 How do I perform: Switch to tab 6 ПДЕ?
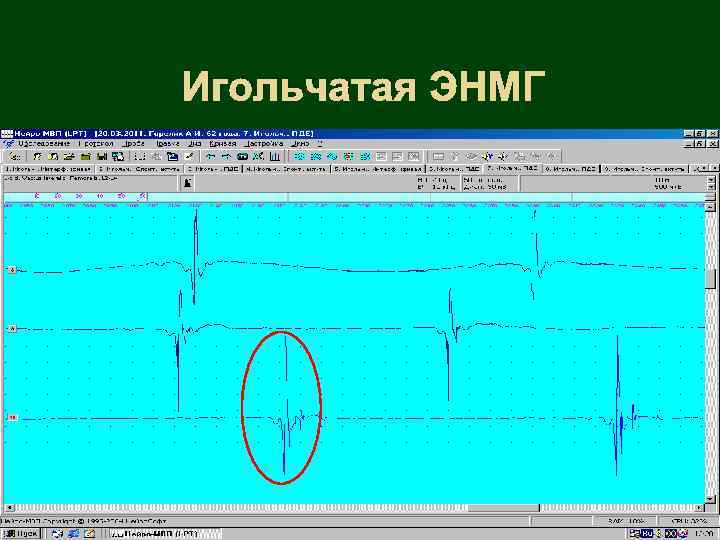click(x=455, y=169)
